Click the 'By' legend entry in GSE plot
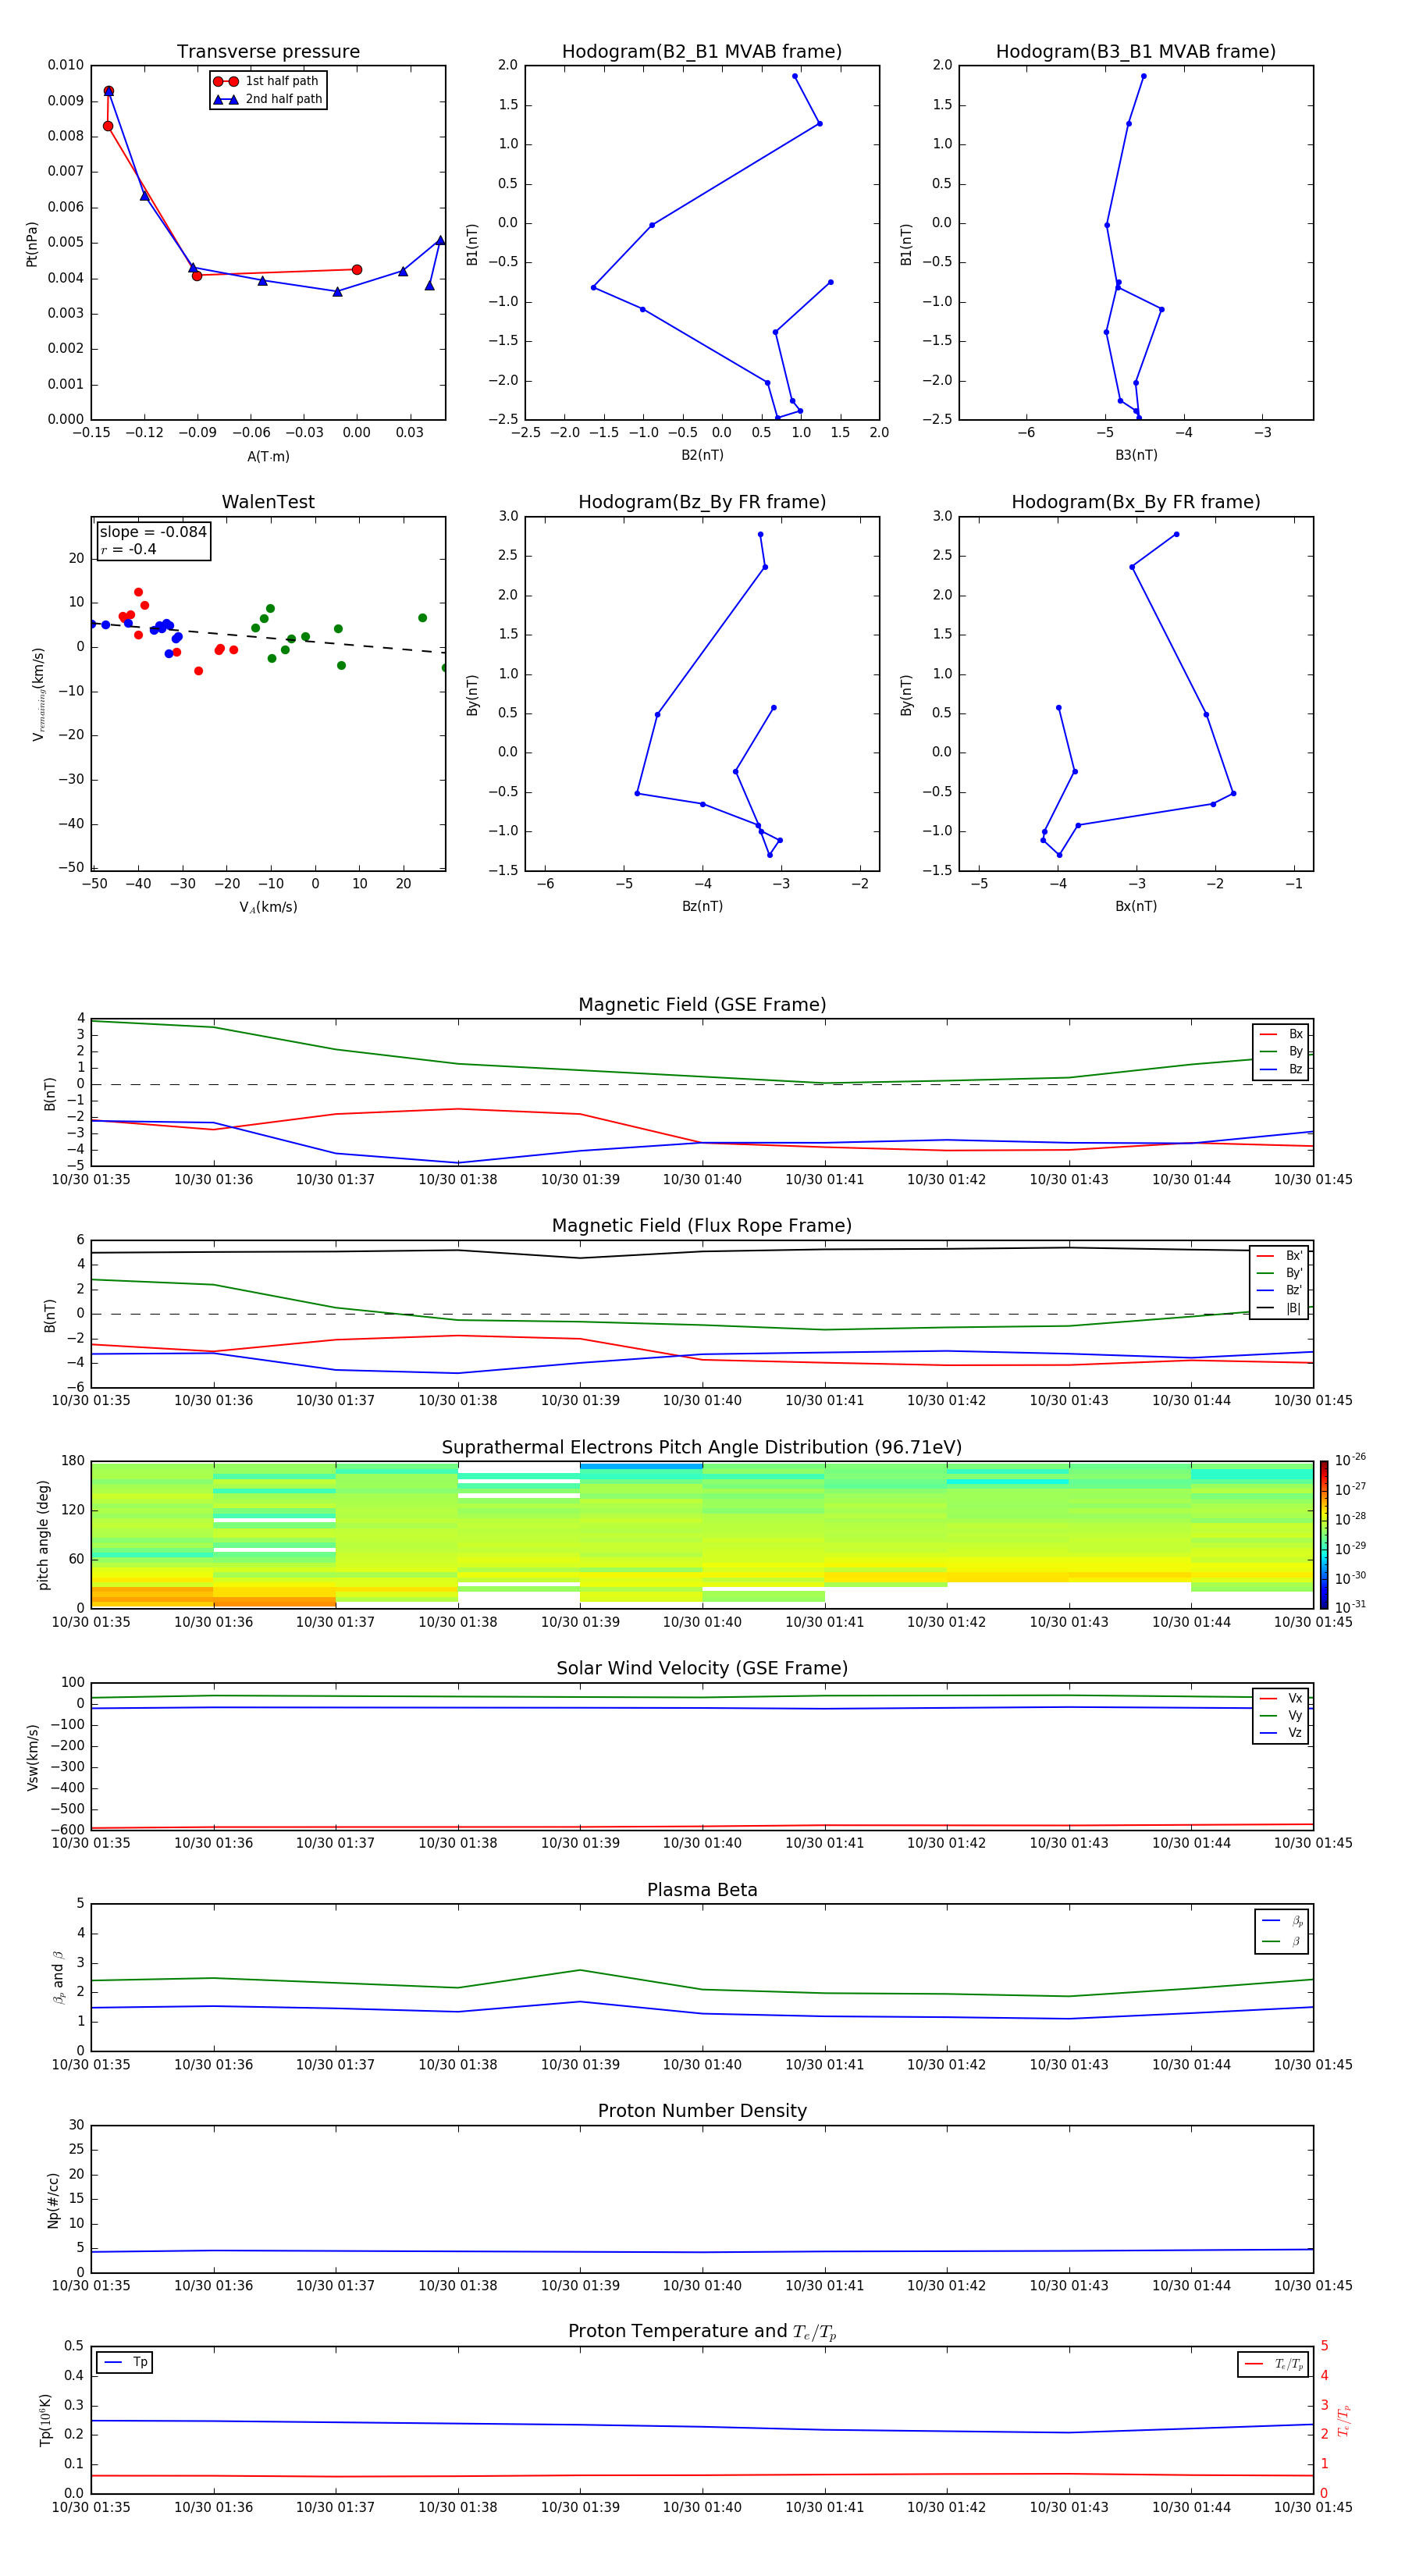Image resolution: width=1405 pixels, height=2576 pixels. 1281,1052
